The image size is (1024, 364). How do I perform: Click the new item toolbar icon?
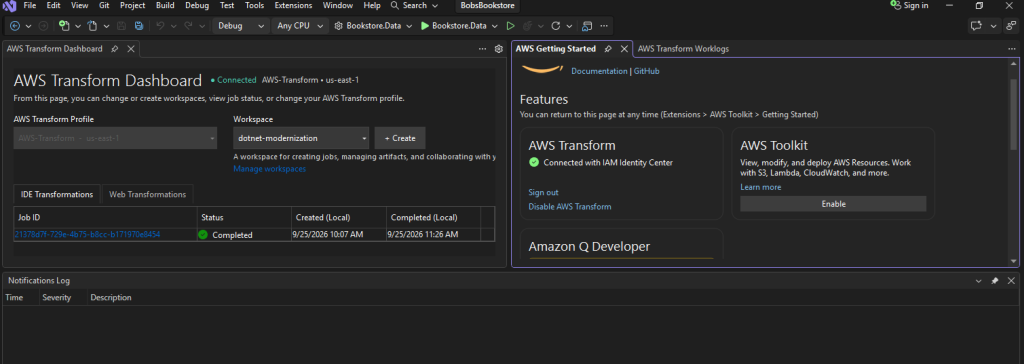pyautogui.click(x=64, y=26)
